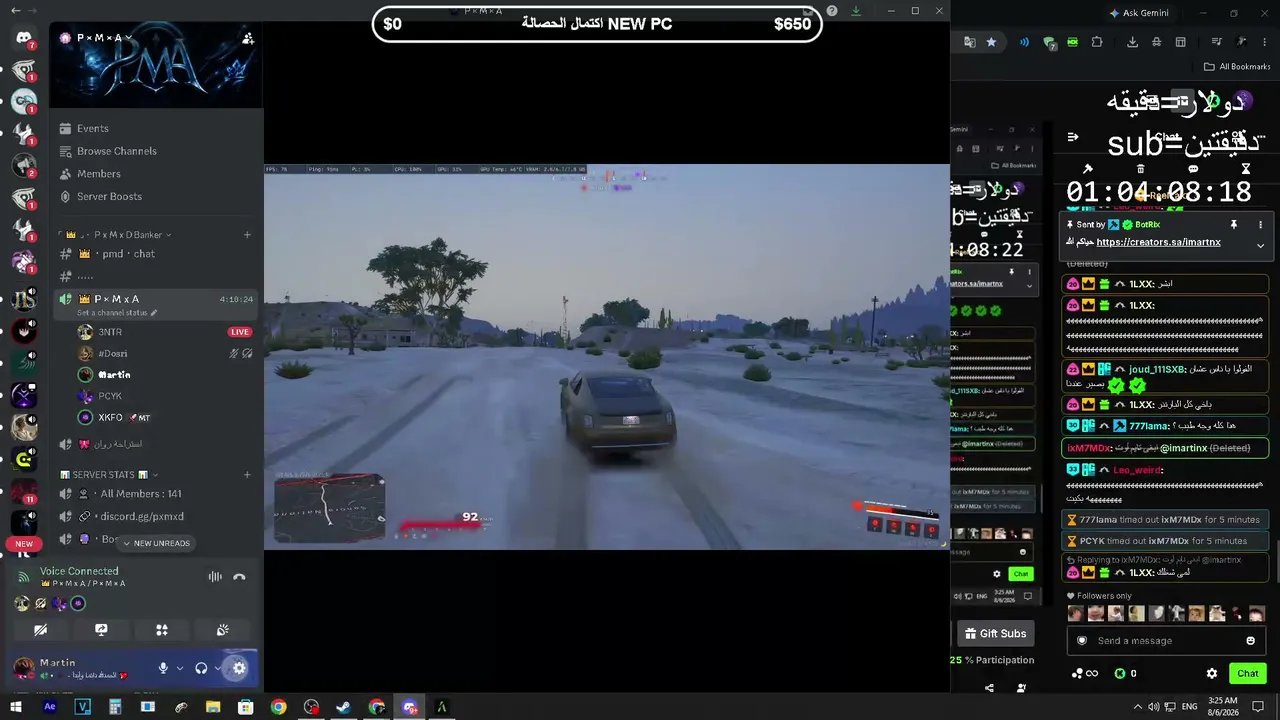The image size is (1280, 720).
Task: Start a Discord activity
Action: [162, 630]
